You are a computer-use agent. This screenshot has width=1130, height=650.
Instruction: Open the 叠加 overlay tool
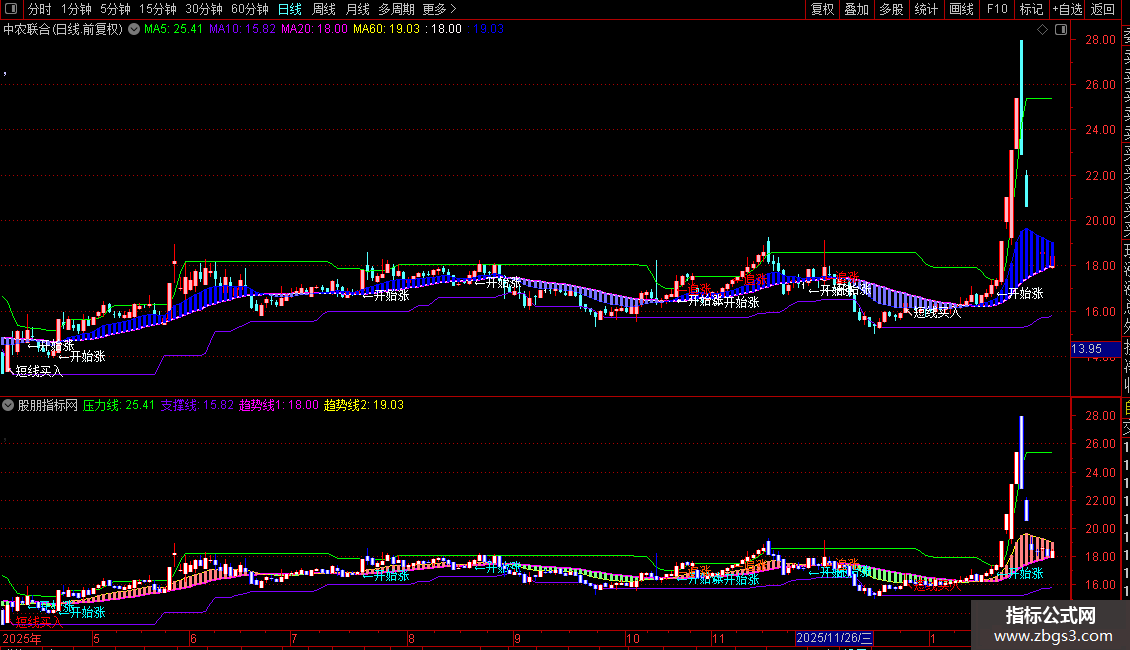pyautogui.click(x=856, y=9)
